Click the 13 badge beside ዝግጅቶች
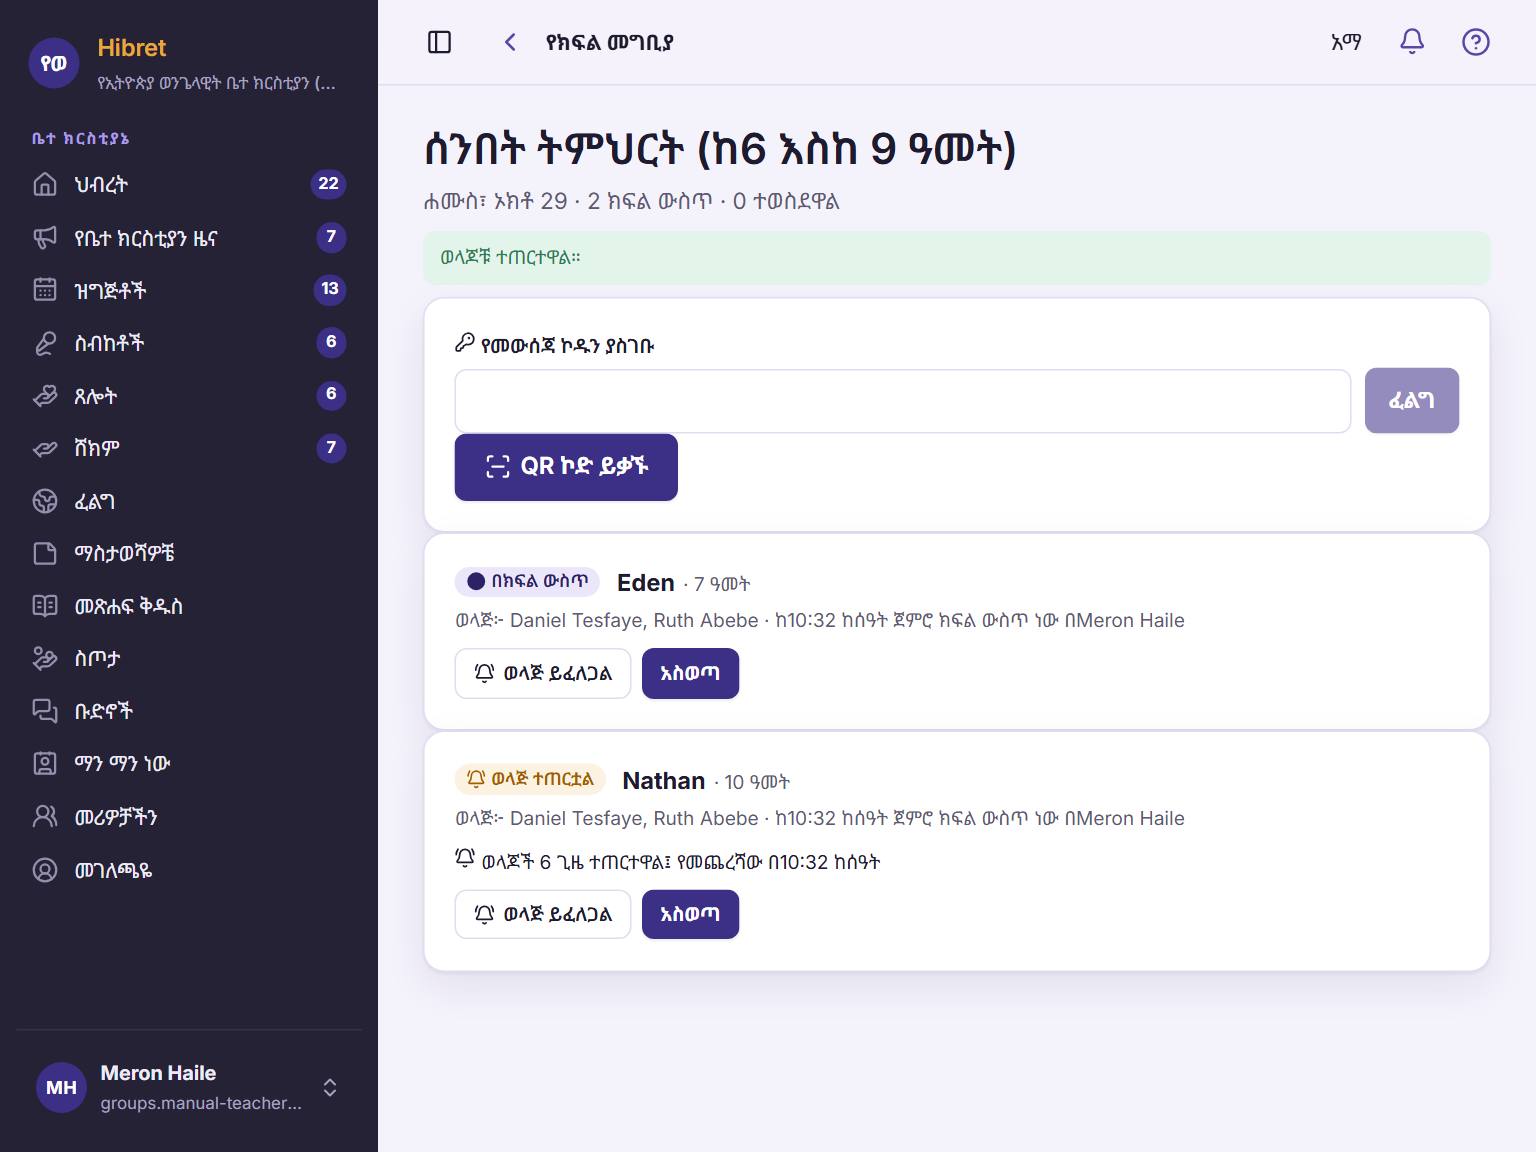Screen dimensions: 1536x1152 click(x=330, y=289)
